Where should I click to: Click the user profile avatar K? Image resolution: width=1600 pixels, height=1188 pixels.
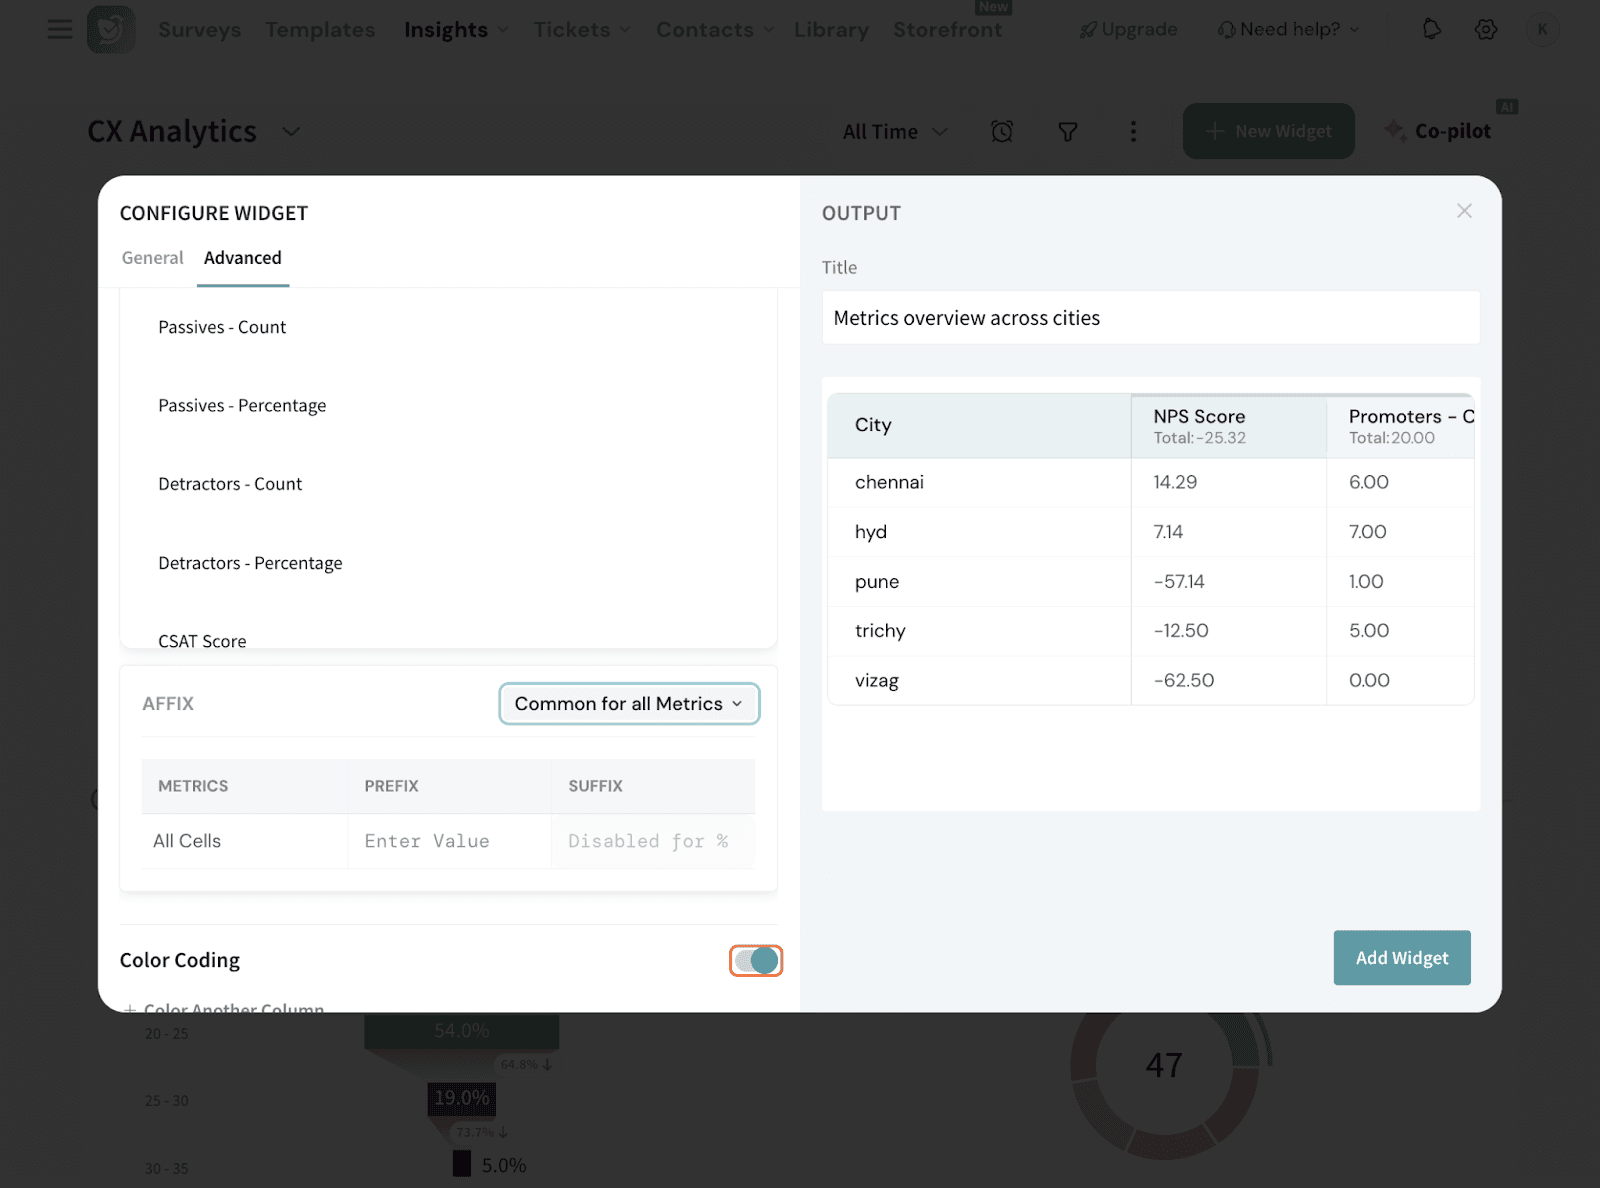(1542, 29)
